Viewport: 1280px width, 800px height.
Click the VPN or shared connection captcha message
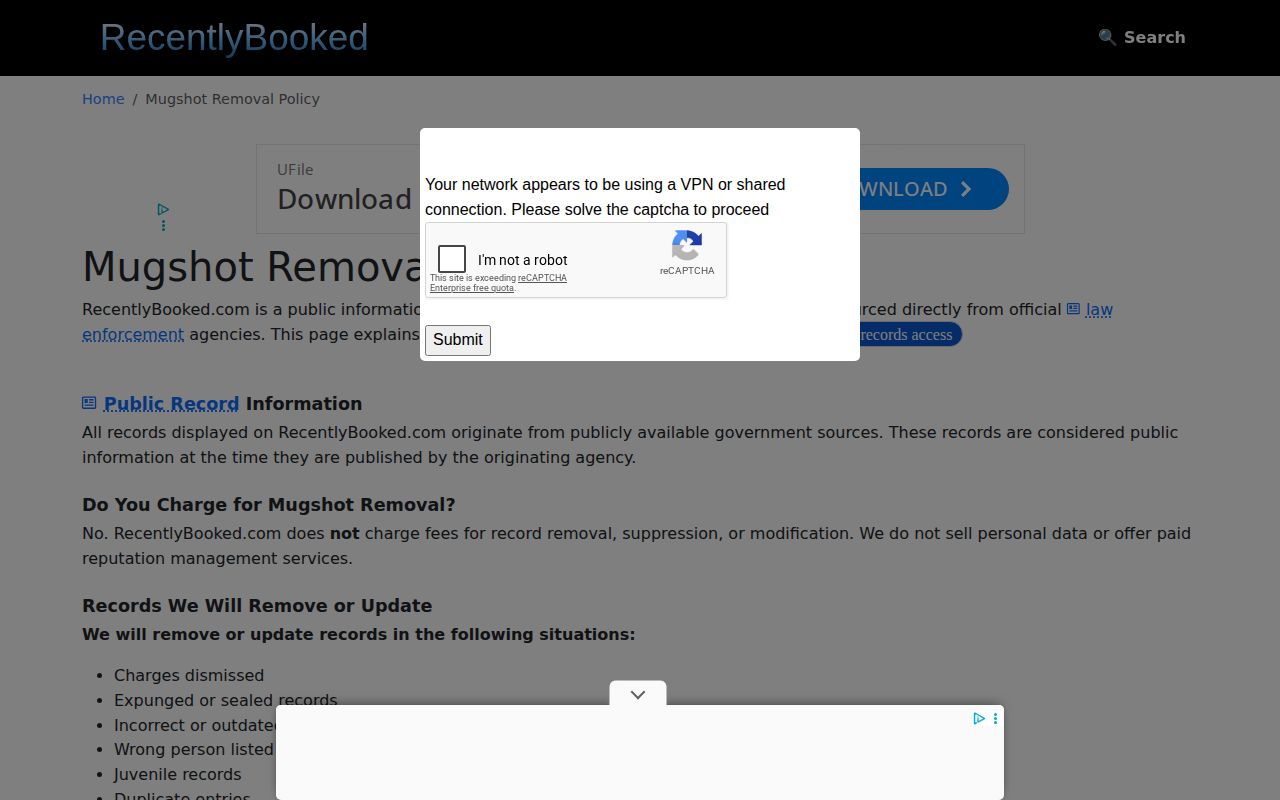point(605,197)
